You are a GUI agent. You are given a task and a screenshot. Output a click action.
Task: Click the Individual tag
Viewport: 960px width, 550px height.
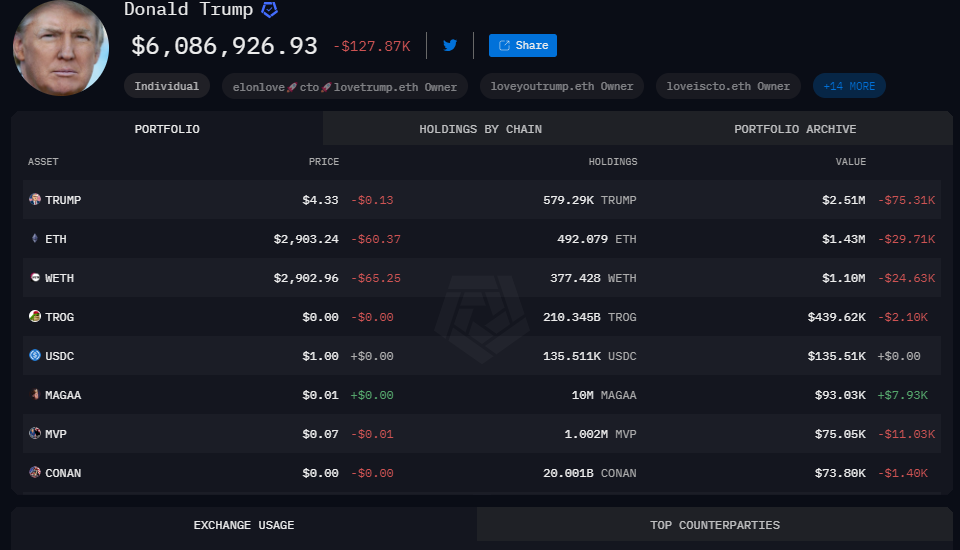point(167,86)
